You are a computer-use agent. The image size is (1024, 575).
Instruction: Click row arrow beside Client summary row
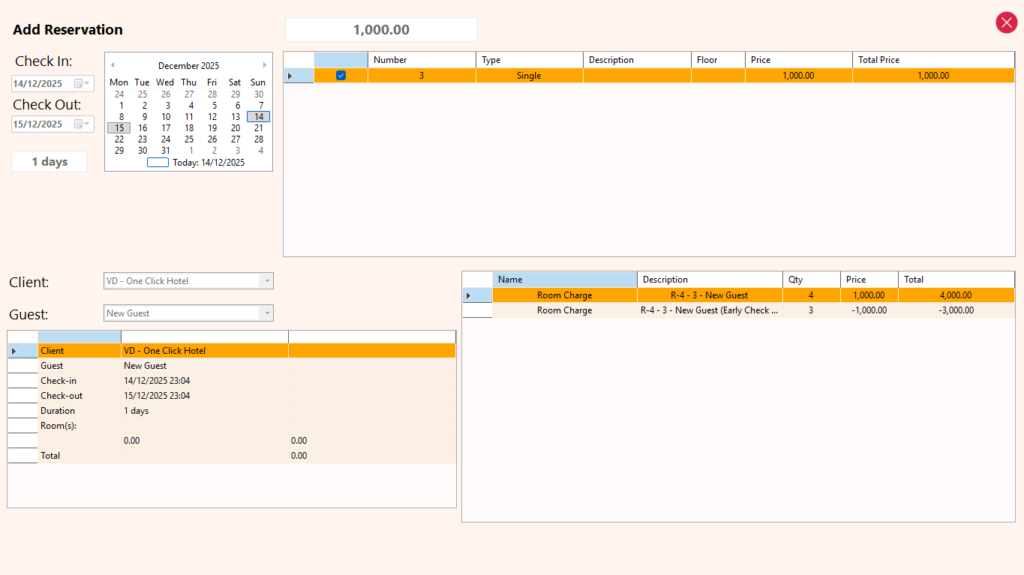(x=14, y=351)
